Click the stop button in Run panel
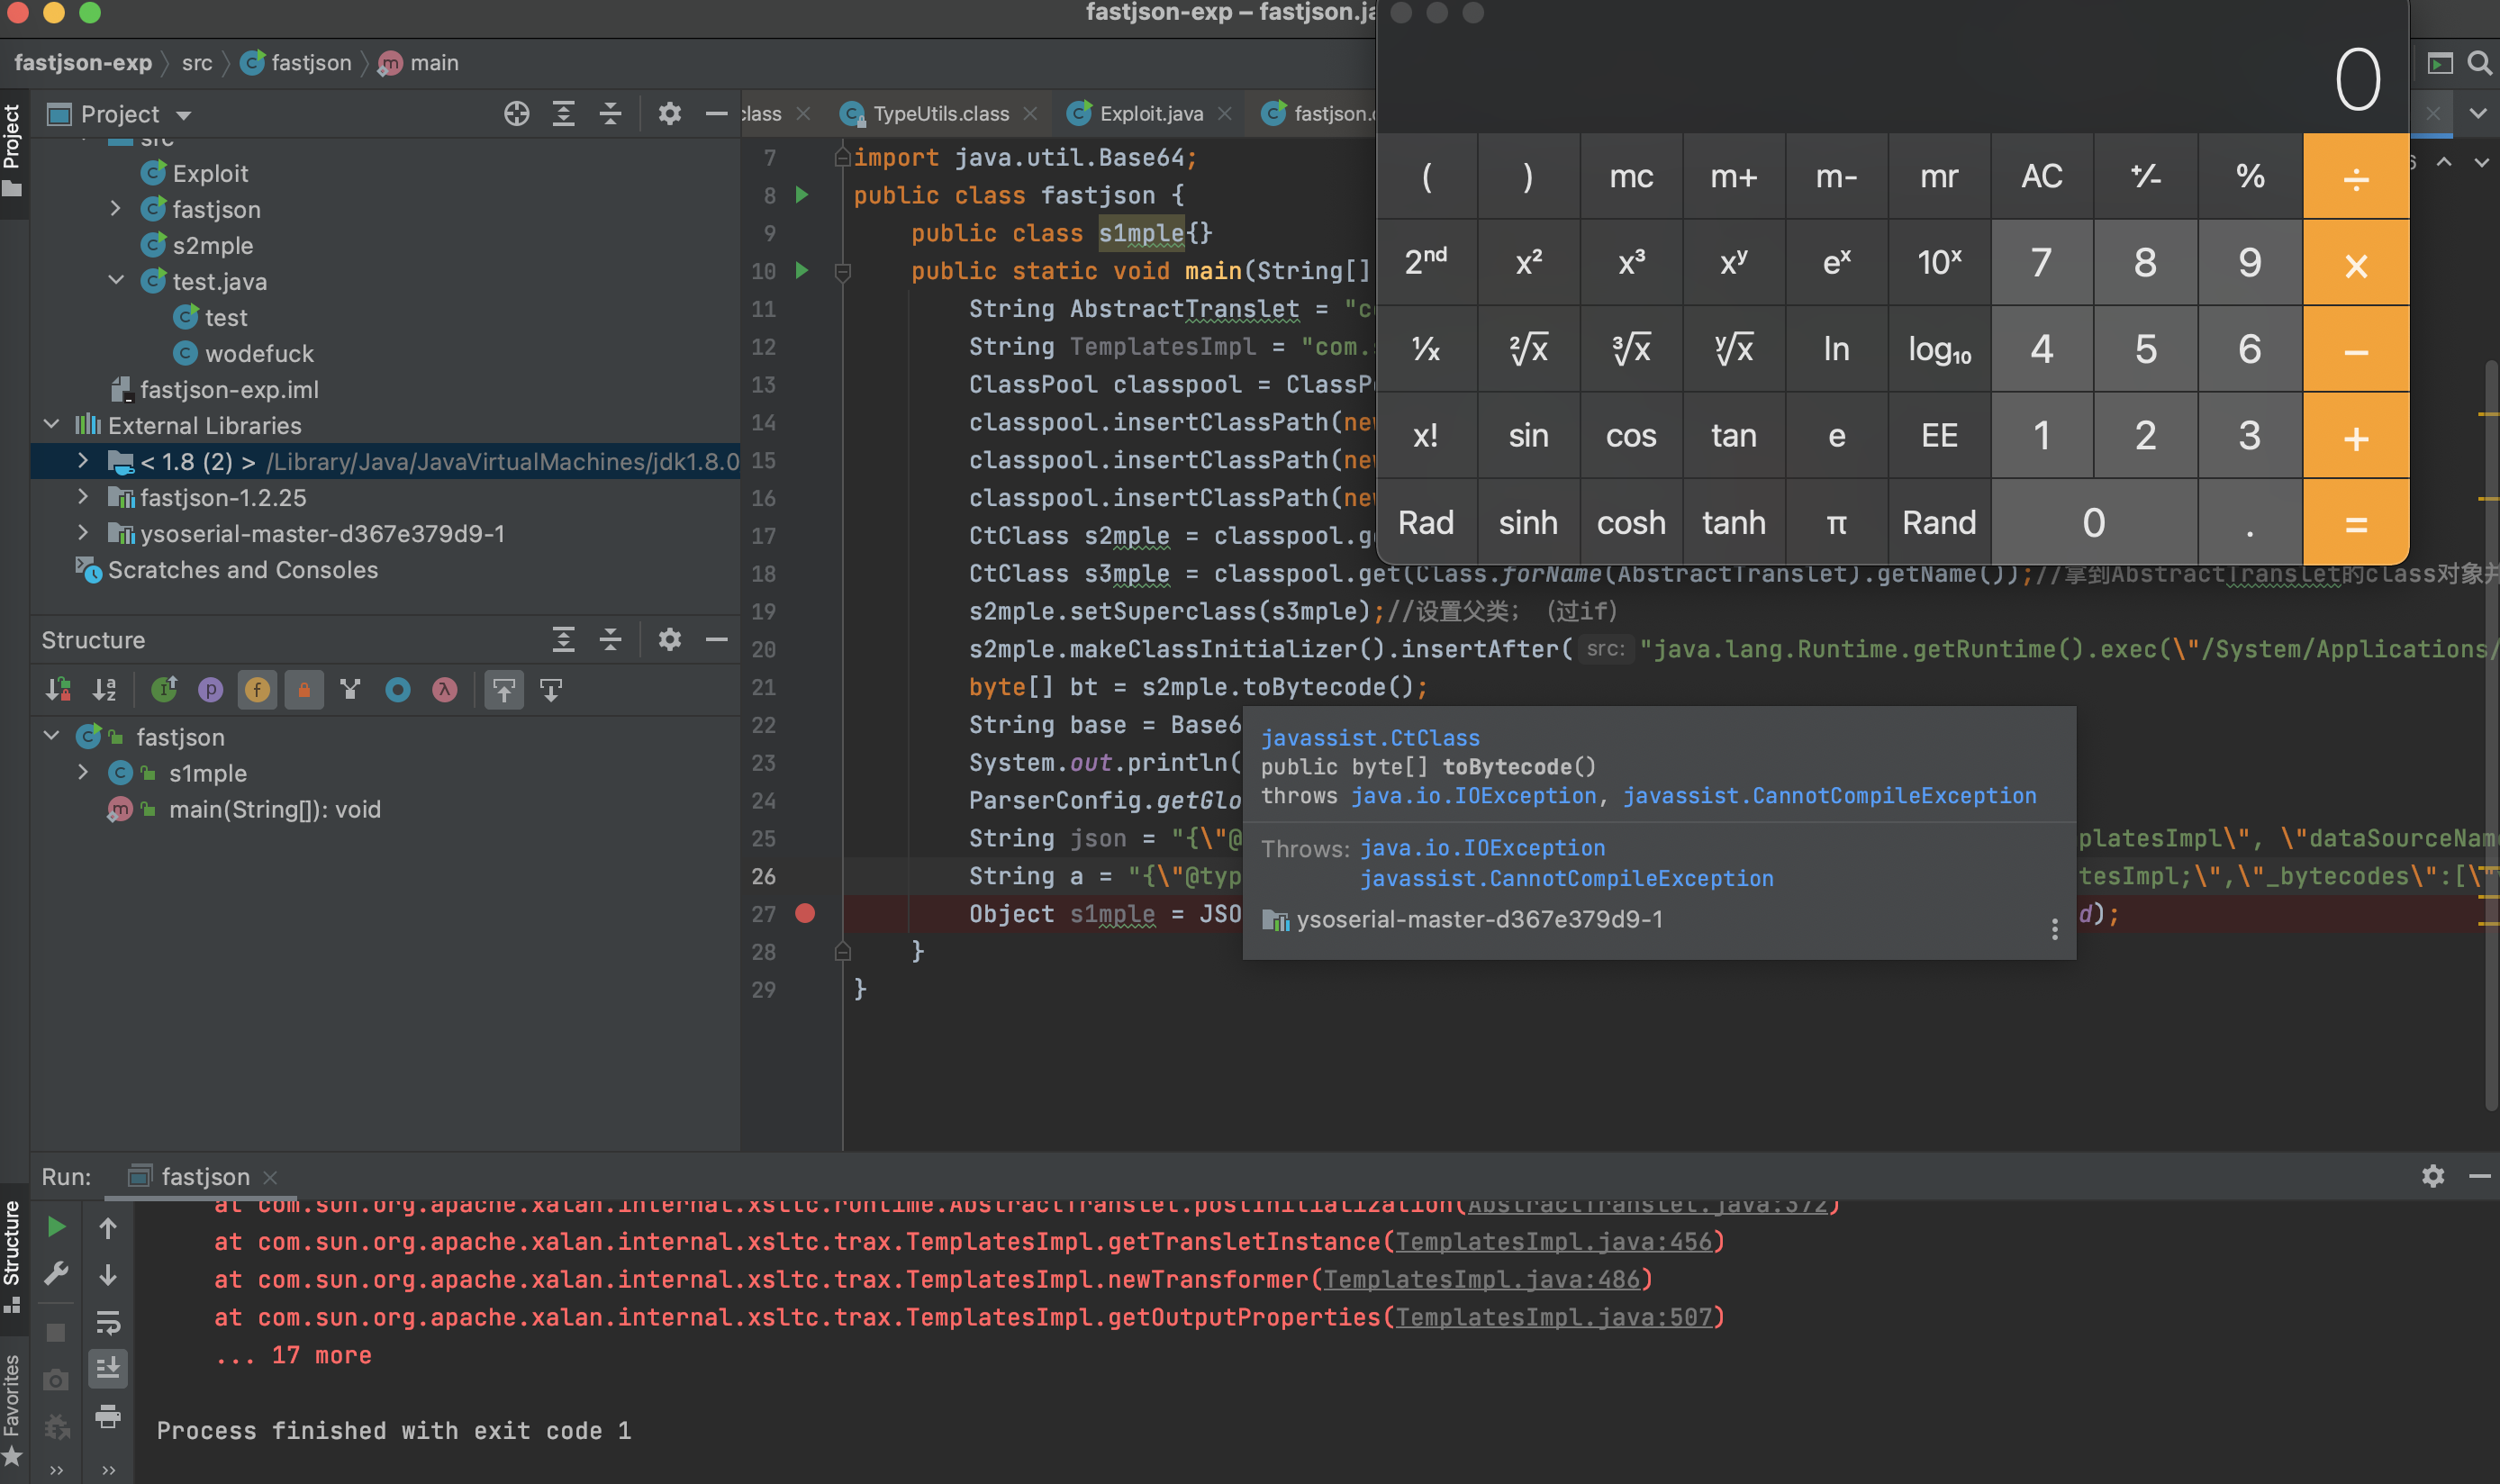 [56, 1332]
